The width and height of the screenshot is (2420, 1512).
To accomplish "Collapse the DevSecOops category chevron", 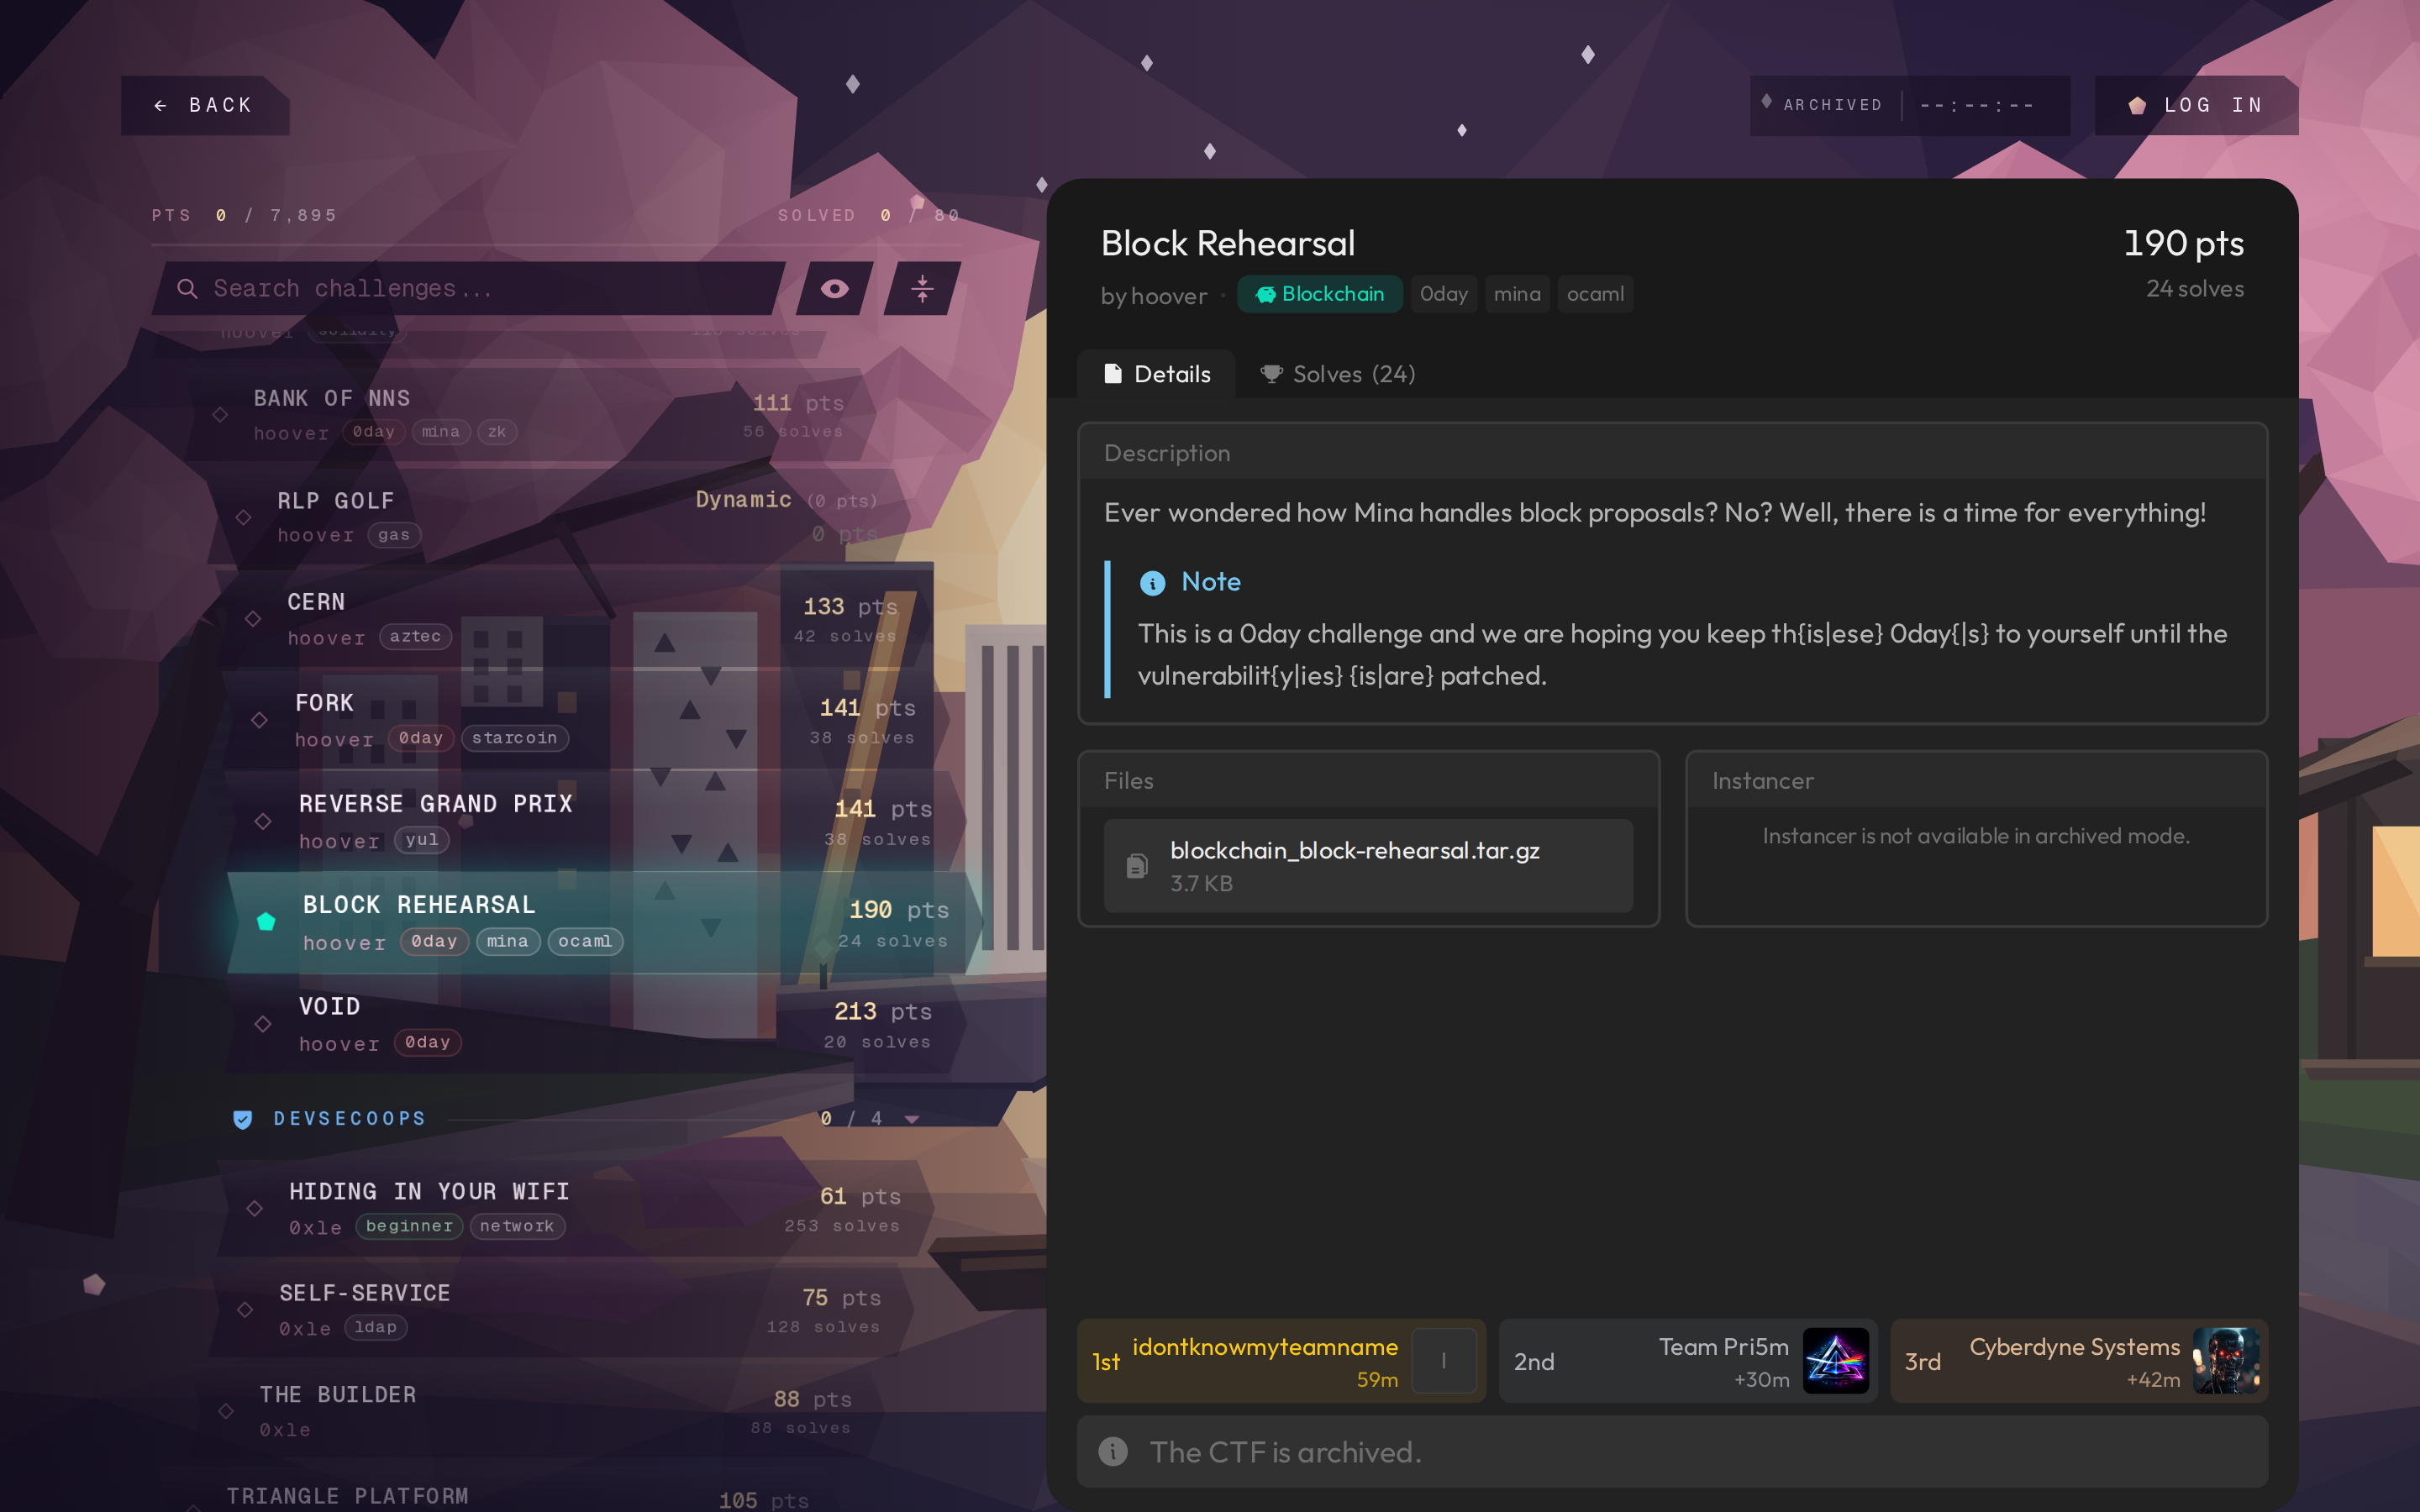I will coord(912,1119).
